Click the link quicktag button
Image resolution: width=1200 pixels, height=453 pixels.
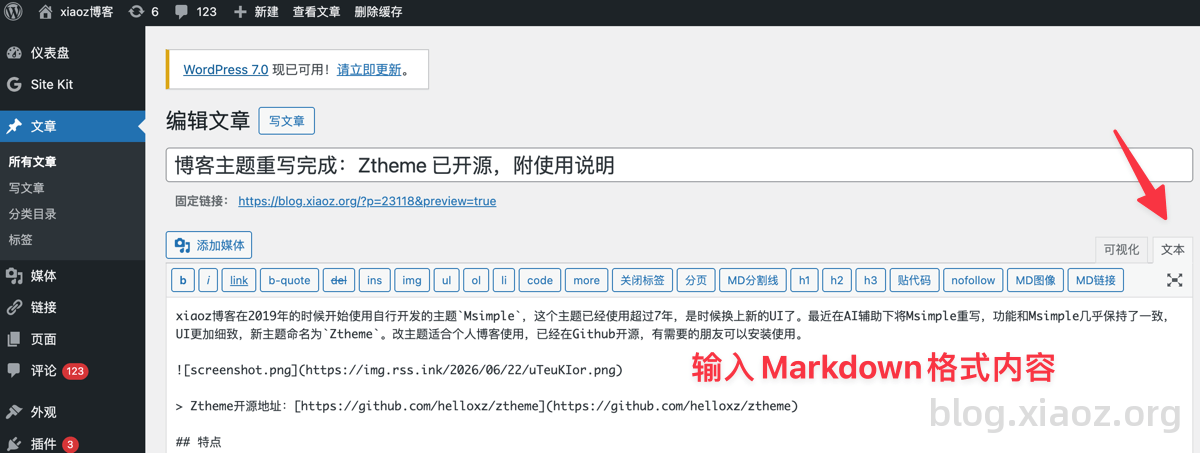pyautogui.click(x=237, y=280)
